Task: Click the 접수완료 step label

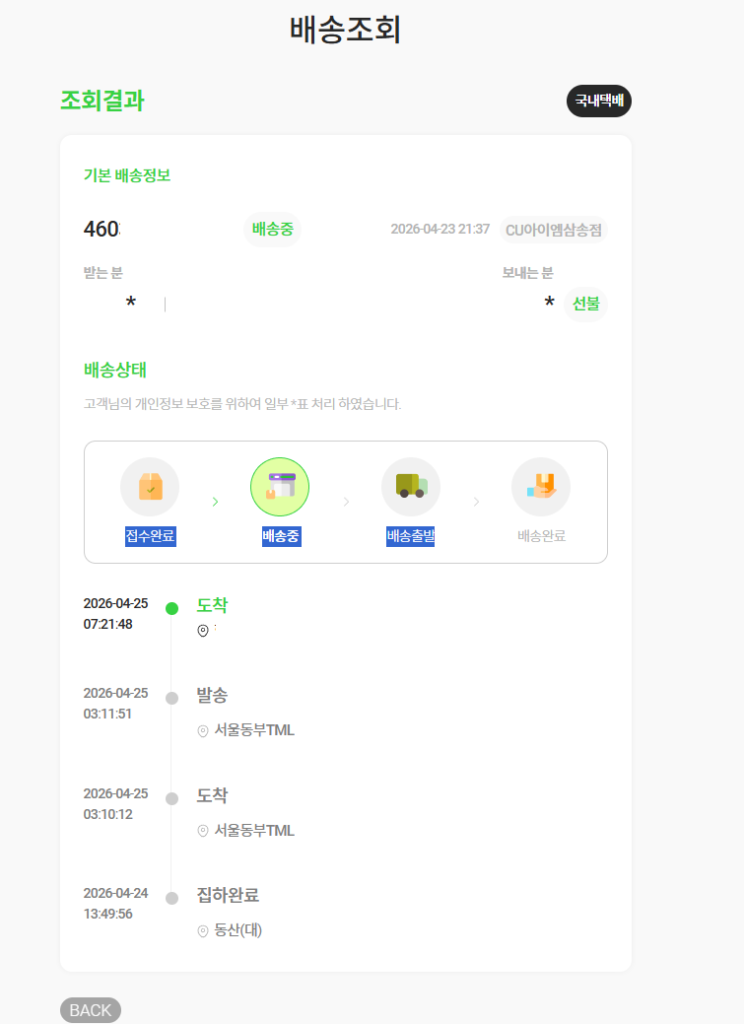Action: point(150,536)
